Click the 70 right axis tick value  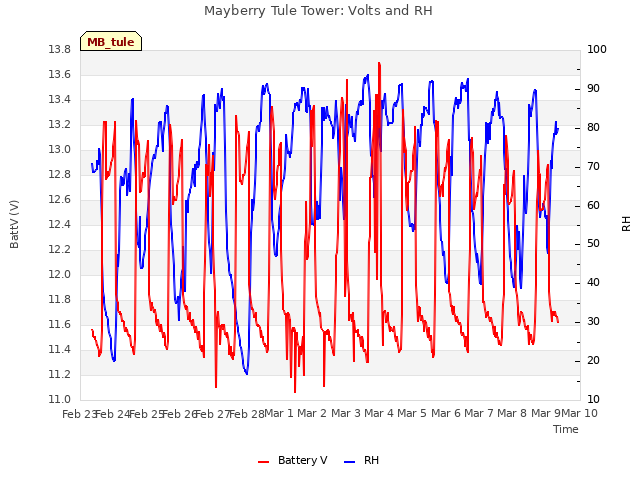coord(593,167)
